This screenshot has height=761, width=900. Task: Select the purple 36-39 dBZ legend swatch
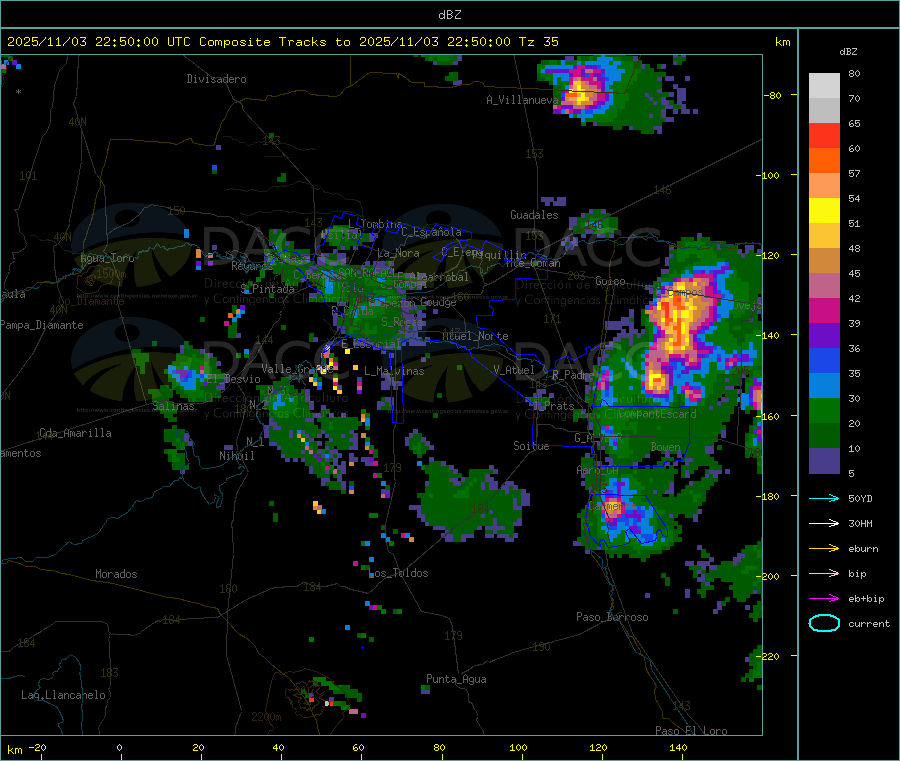pyautogui.click(x=824, y=336)
